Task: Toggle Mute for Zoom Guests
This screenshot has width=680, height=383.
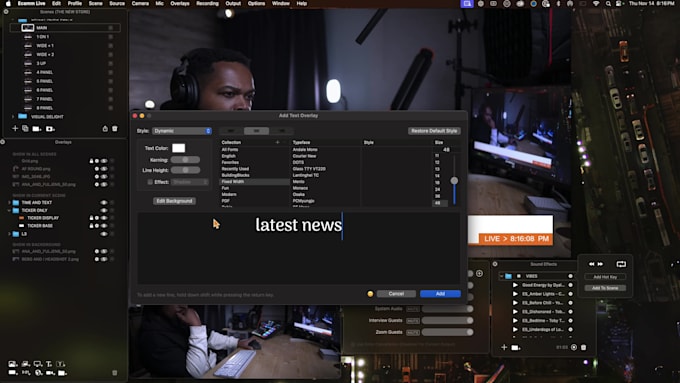Action: [412, 332]
